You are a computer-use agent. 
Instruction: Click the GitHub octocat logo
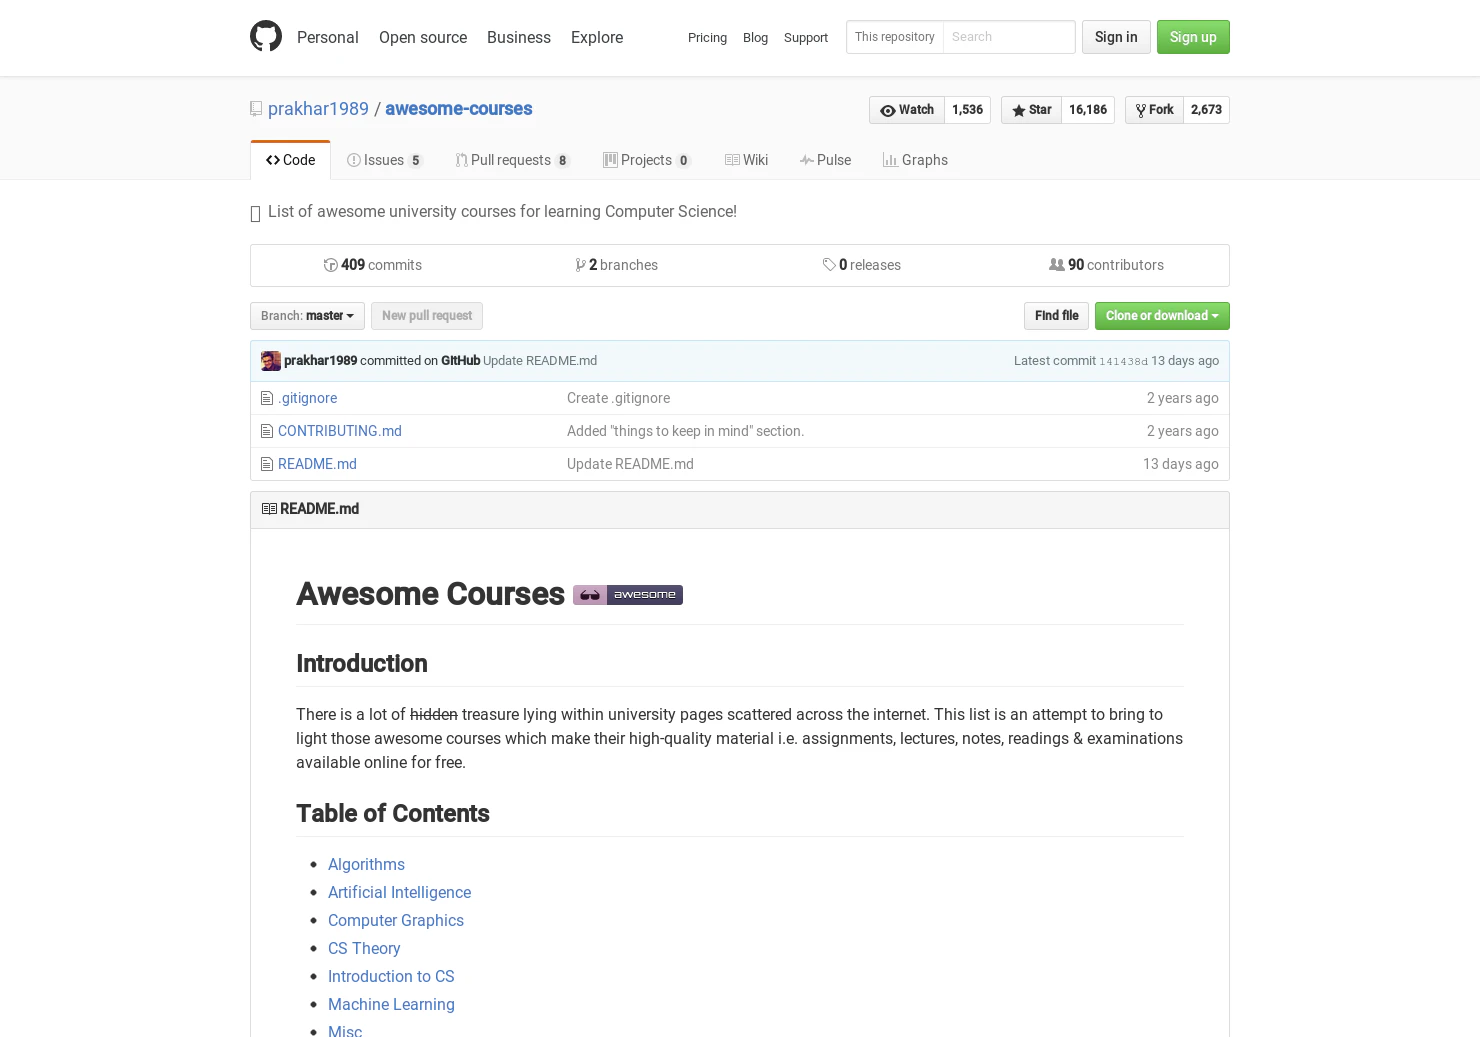266,36
